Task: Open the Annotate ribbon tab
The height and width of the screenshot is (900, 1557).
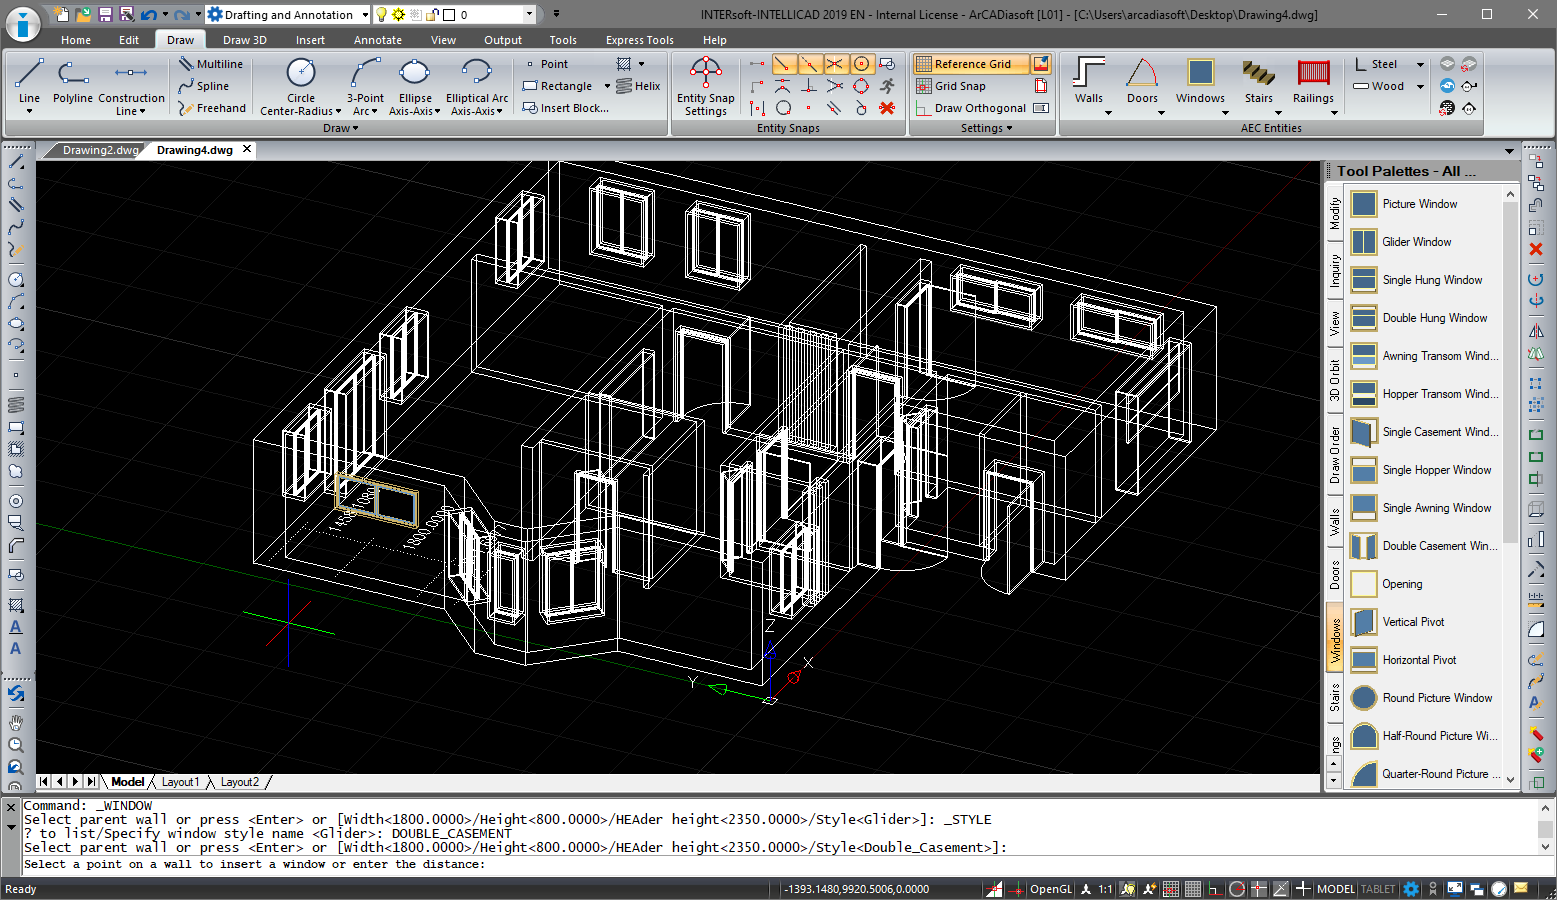Action: click(378, 40)
